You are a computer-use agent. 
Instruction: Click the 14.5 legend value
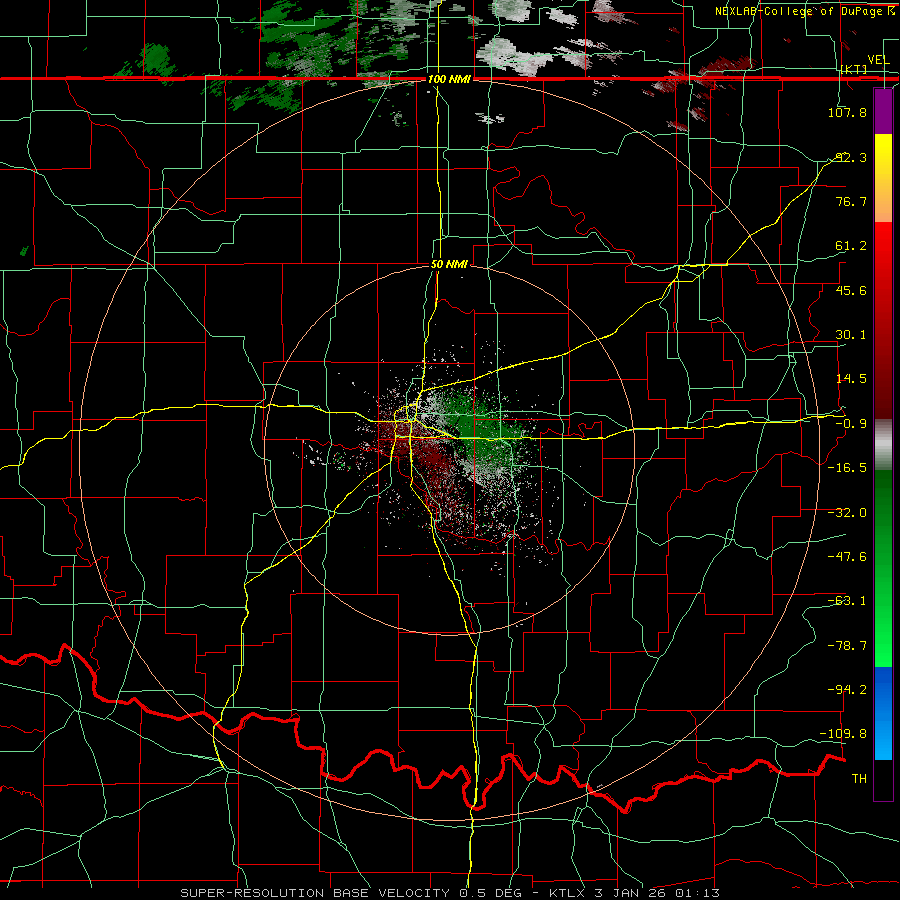click(850, 379)
